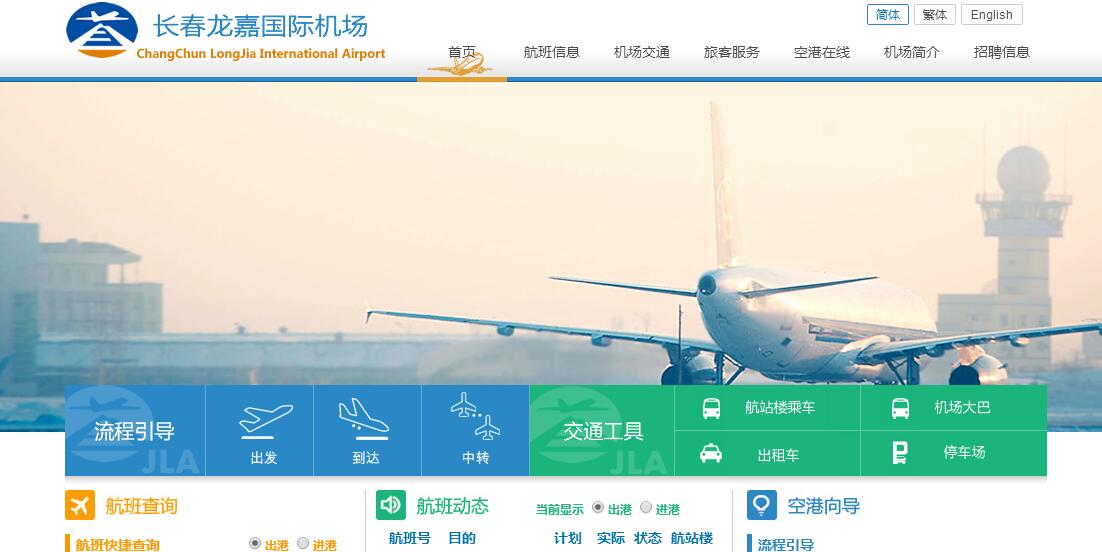Click the 航班查询 section heading
1102x552 pixels.
(x=141, y=506)
